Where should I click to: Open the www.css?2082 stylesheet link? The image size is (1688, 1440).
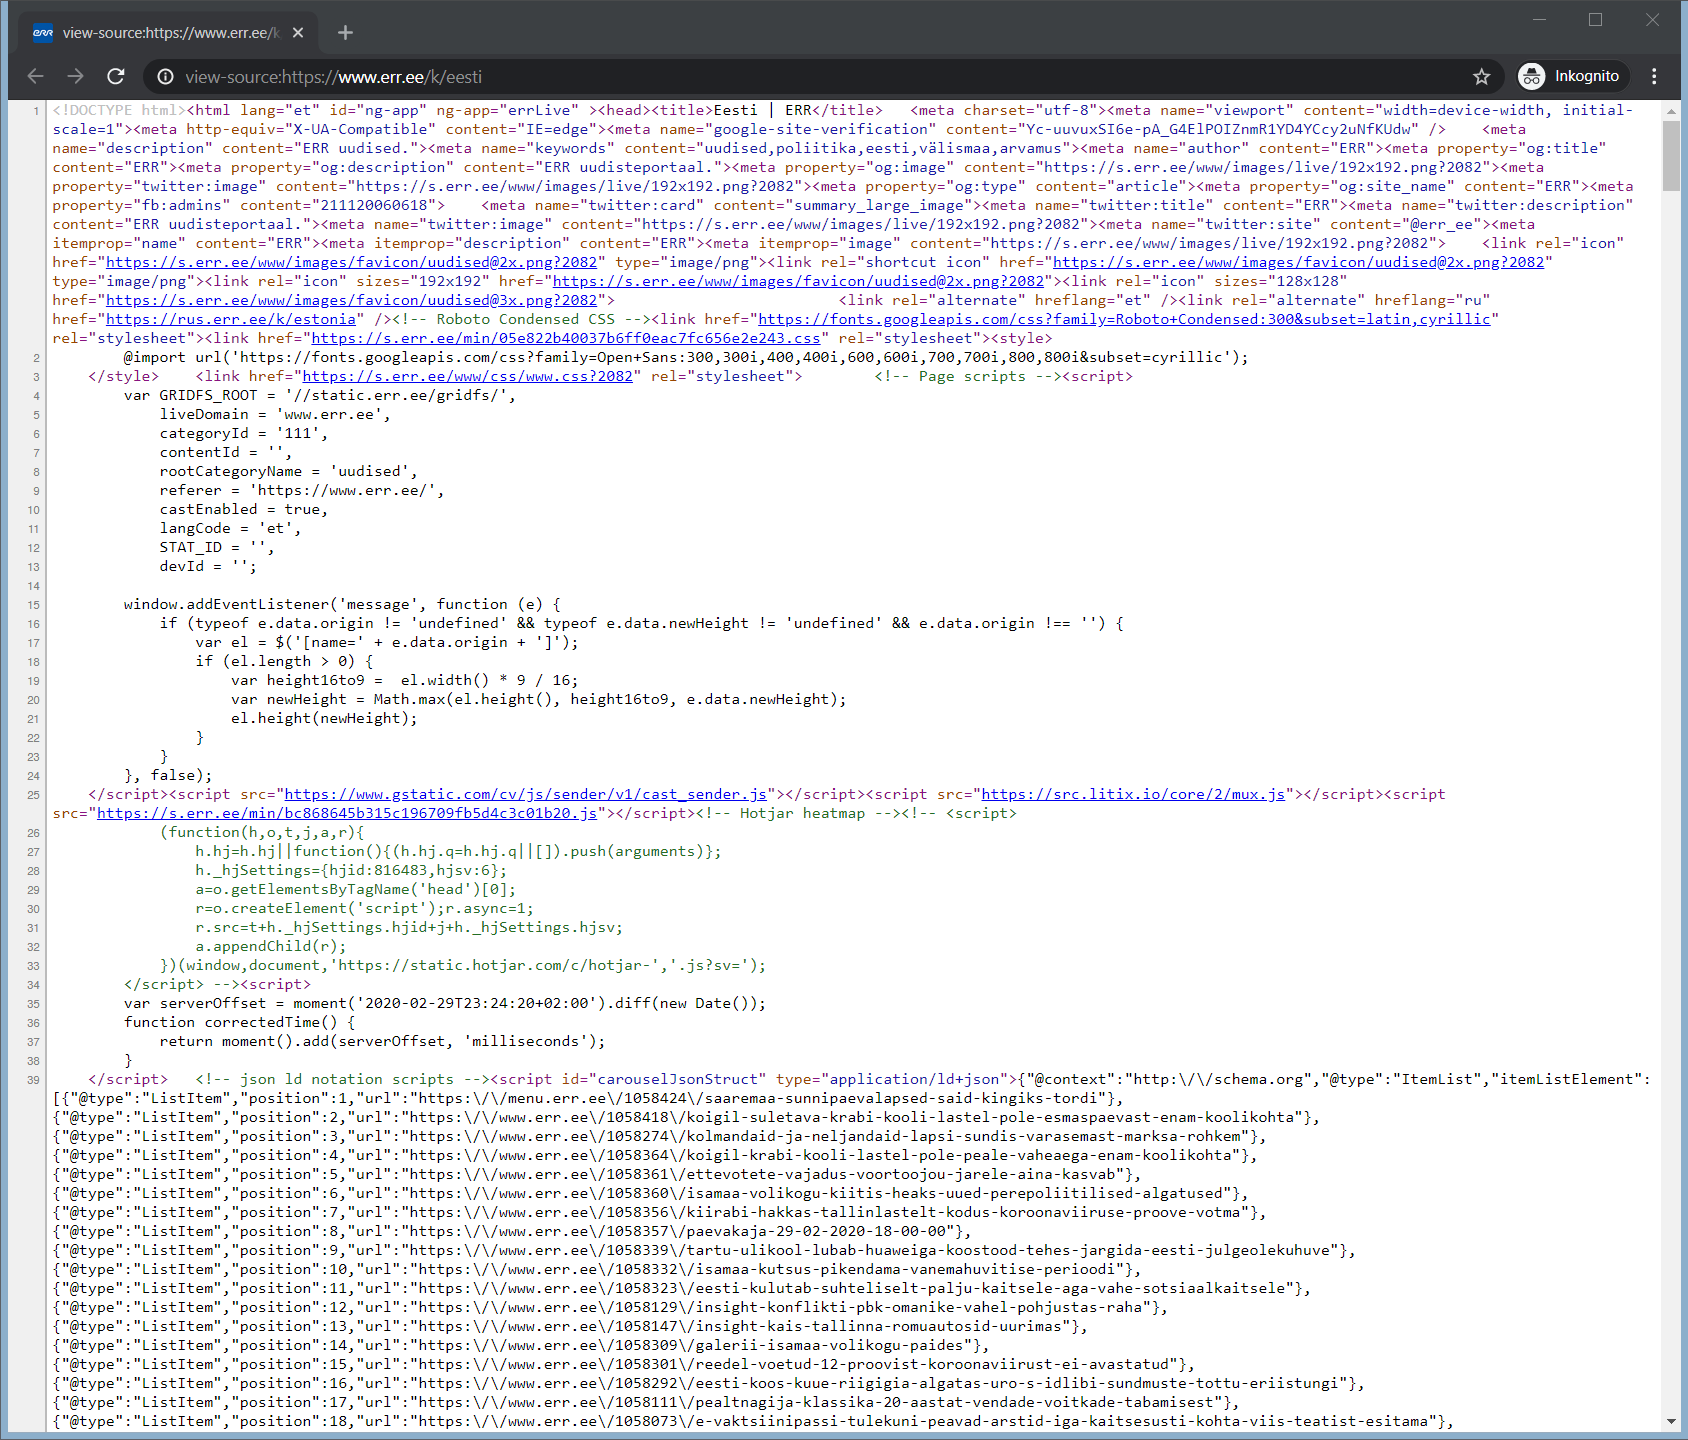[x=467, y=376]
